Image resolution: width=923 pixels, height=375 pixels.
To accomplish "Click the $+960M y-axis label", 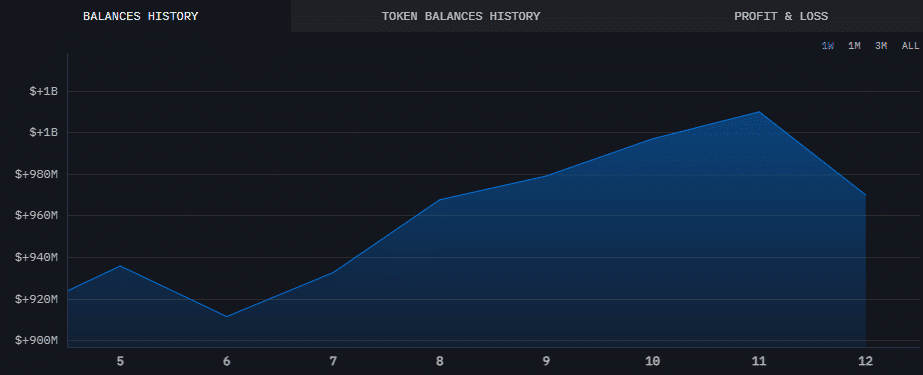I will point(36,215).
